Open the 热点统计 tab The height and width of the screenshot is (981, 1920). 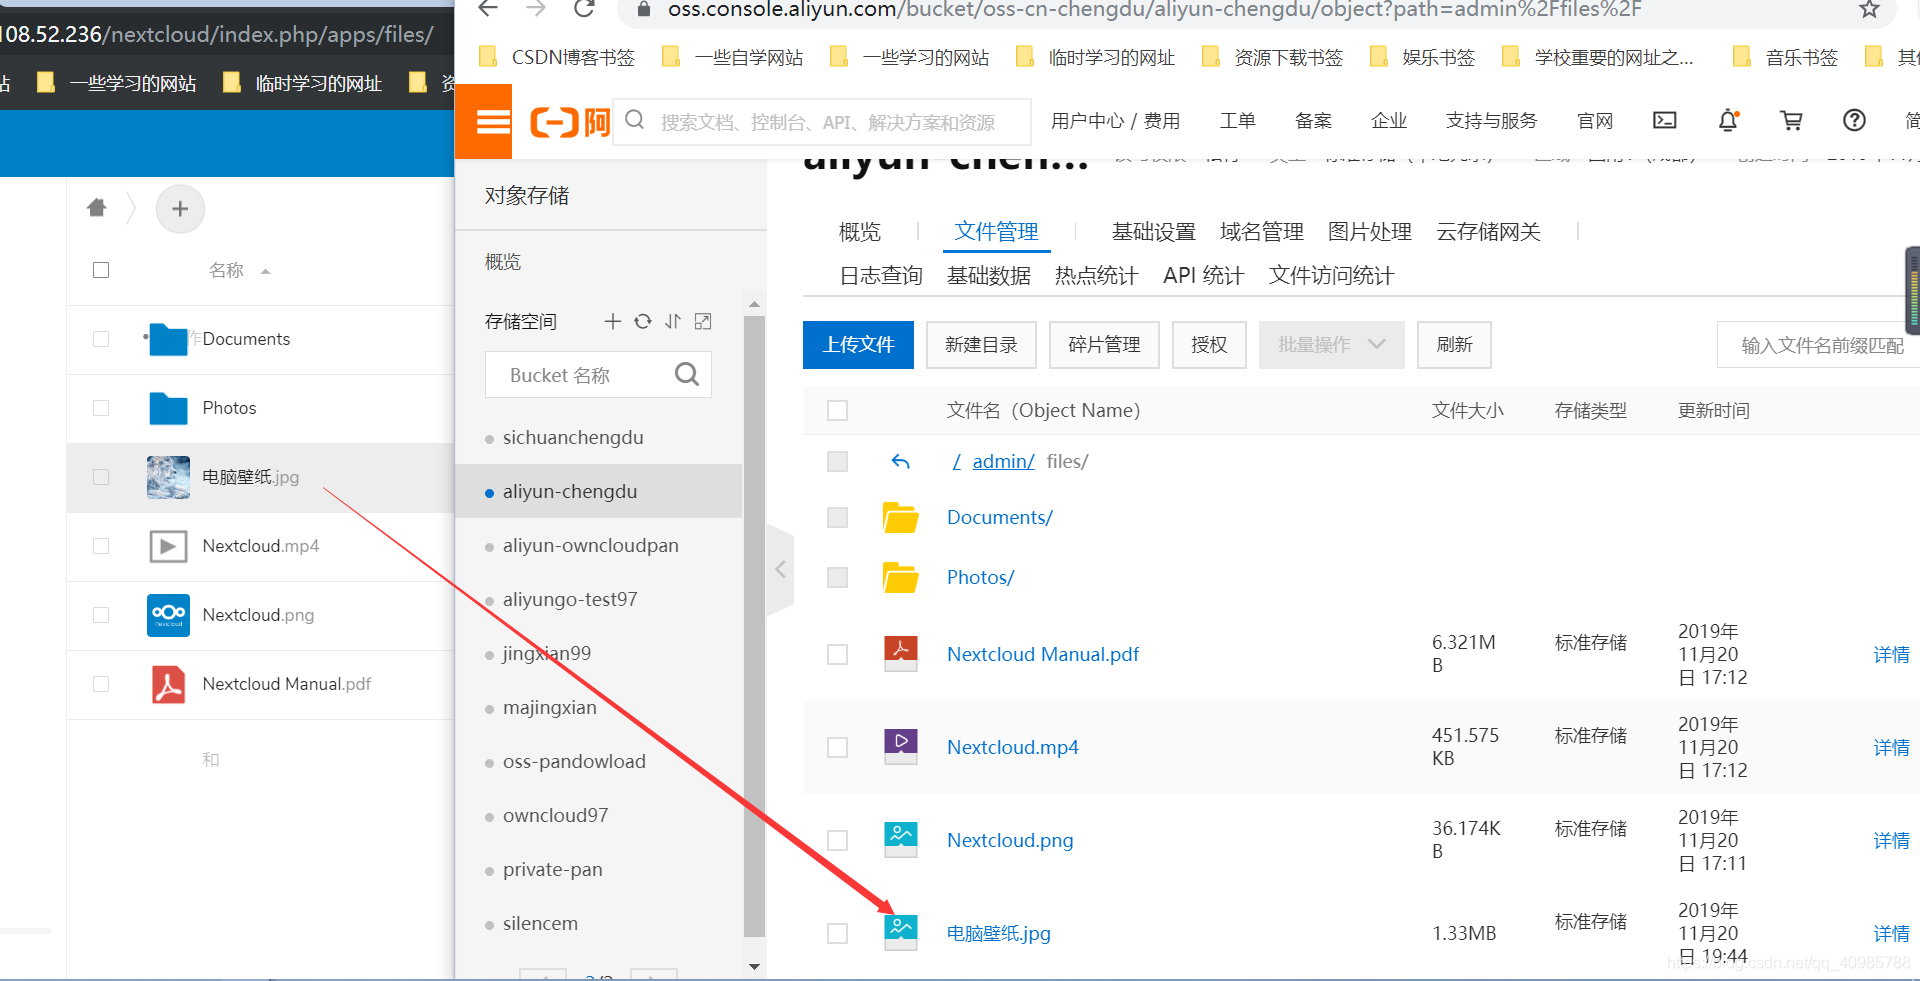[x=1096, y=276]
